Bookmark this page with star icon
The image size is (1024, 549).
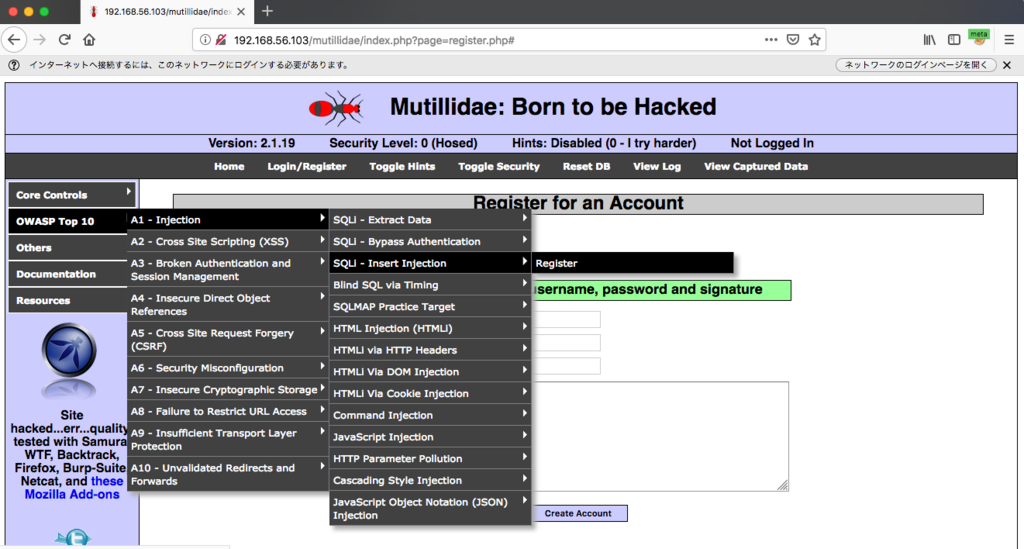click(814, 40)
